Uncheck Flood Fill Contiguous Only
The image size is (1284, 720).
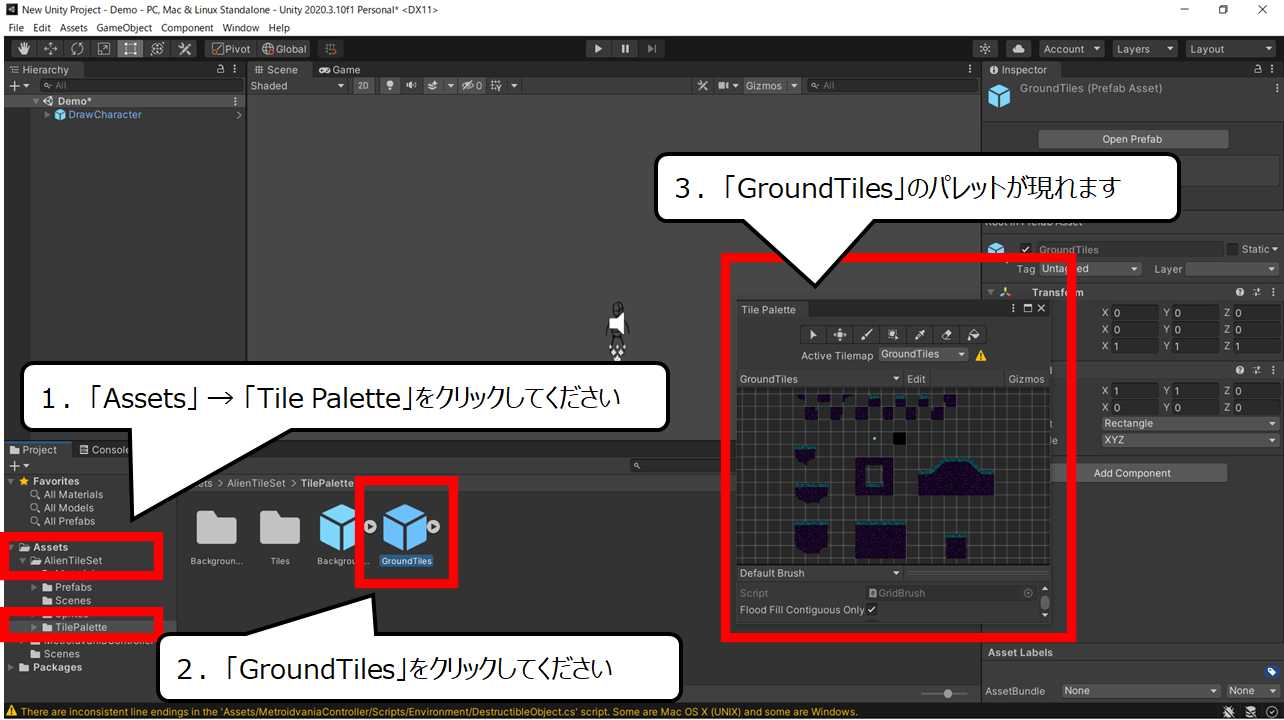coord(872,610)
